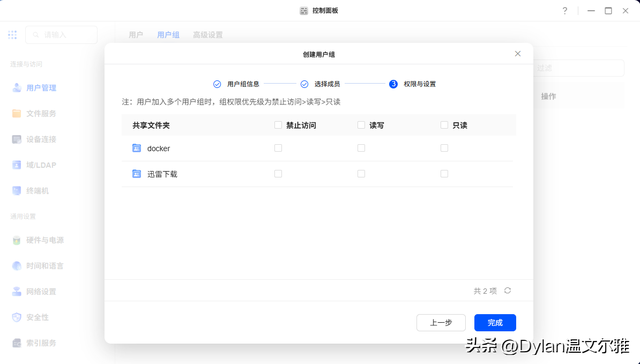Open 设备连接 in the sidebar
This screenshot has height=364, width=640.
pyautogui.click(x=34, y=139)
